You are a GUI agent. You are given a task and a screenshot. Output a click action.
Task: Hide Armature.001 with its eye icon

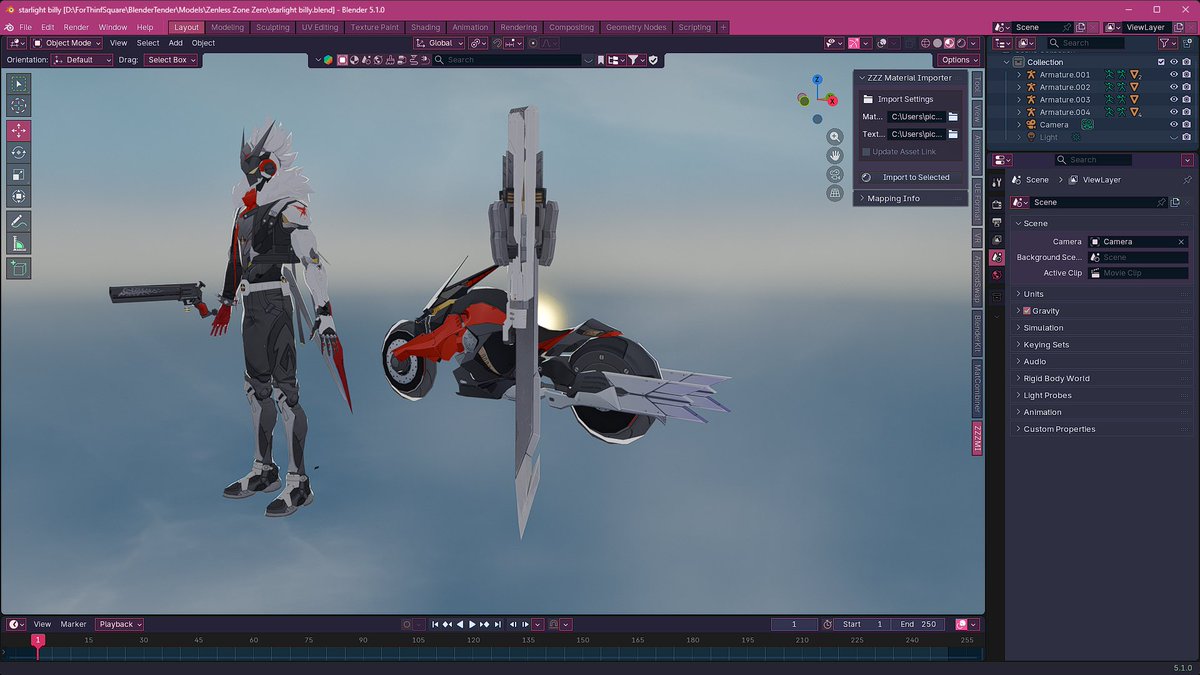[x=1174, y=75]
